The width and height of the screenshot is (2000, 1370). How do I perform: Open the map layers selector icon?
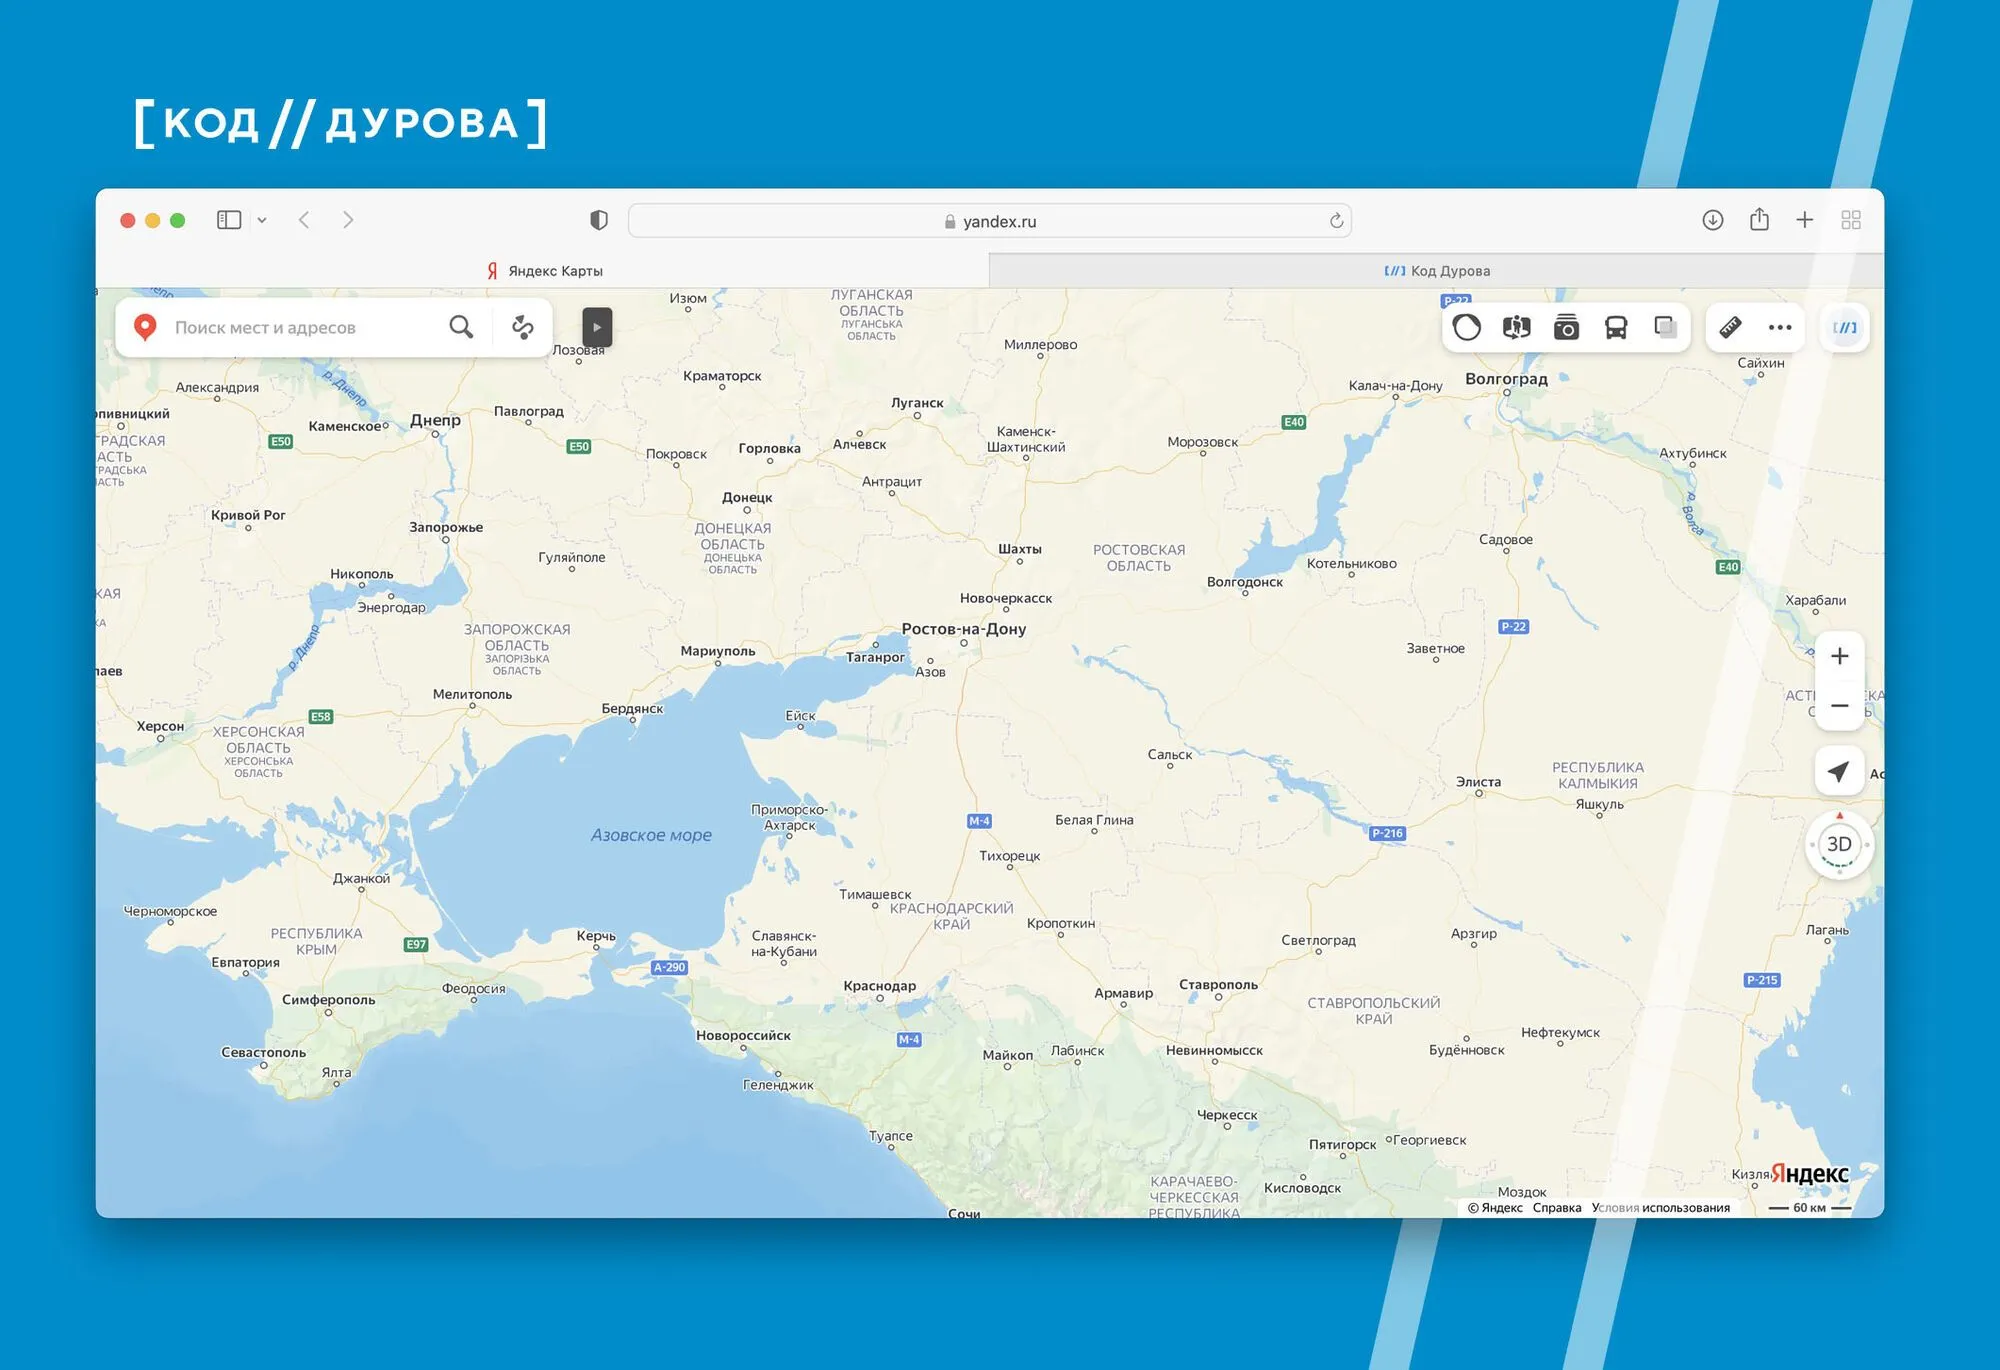point(1467,327)
